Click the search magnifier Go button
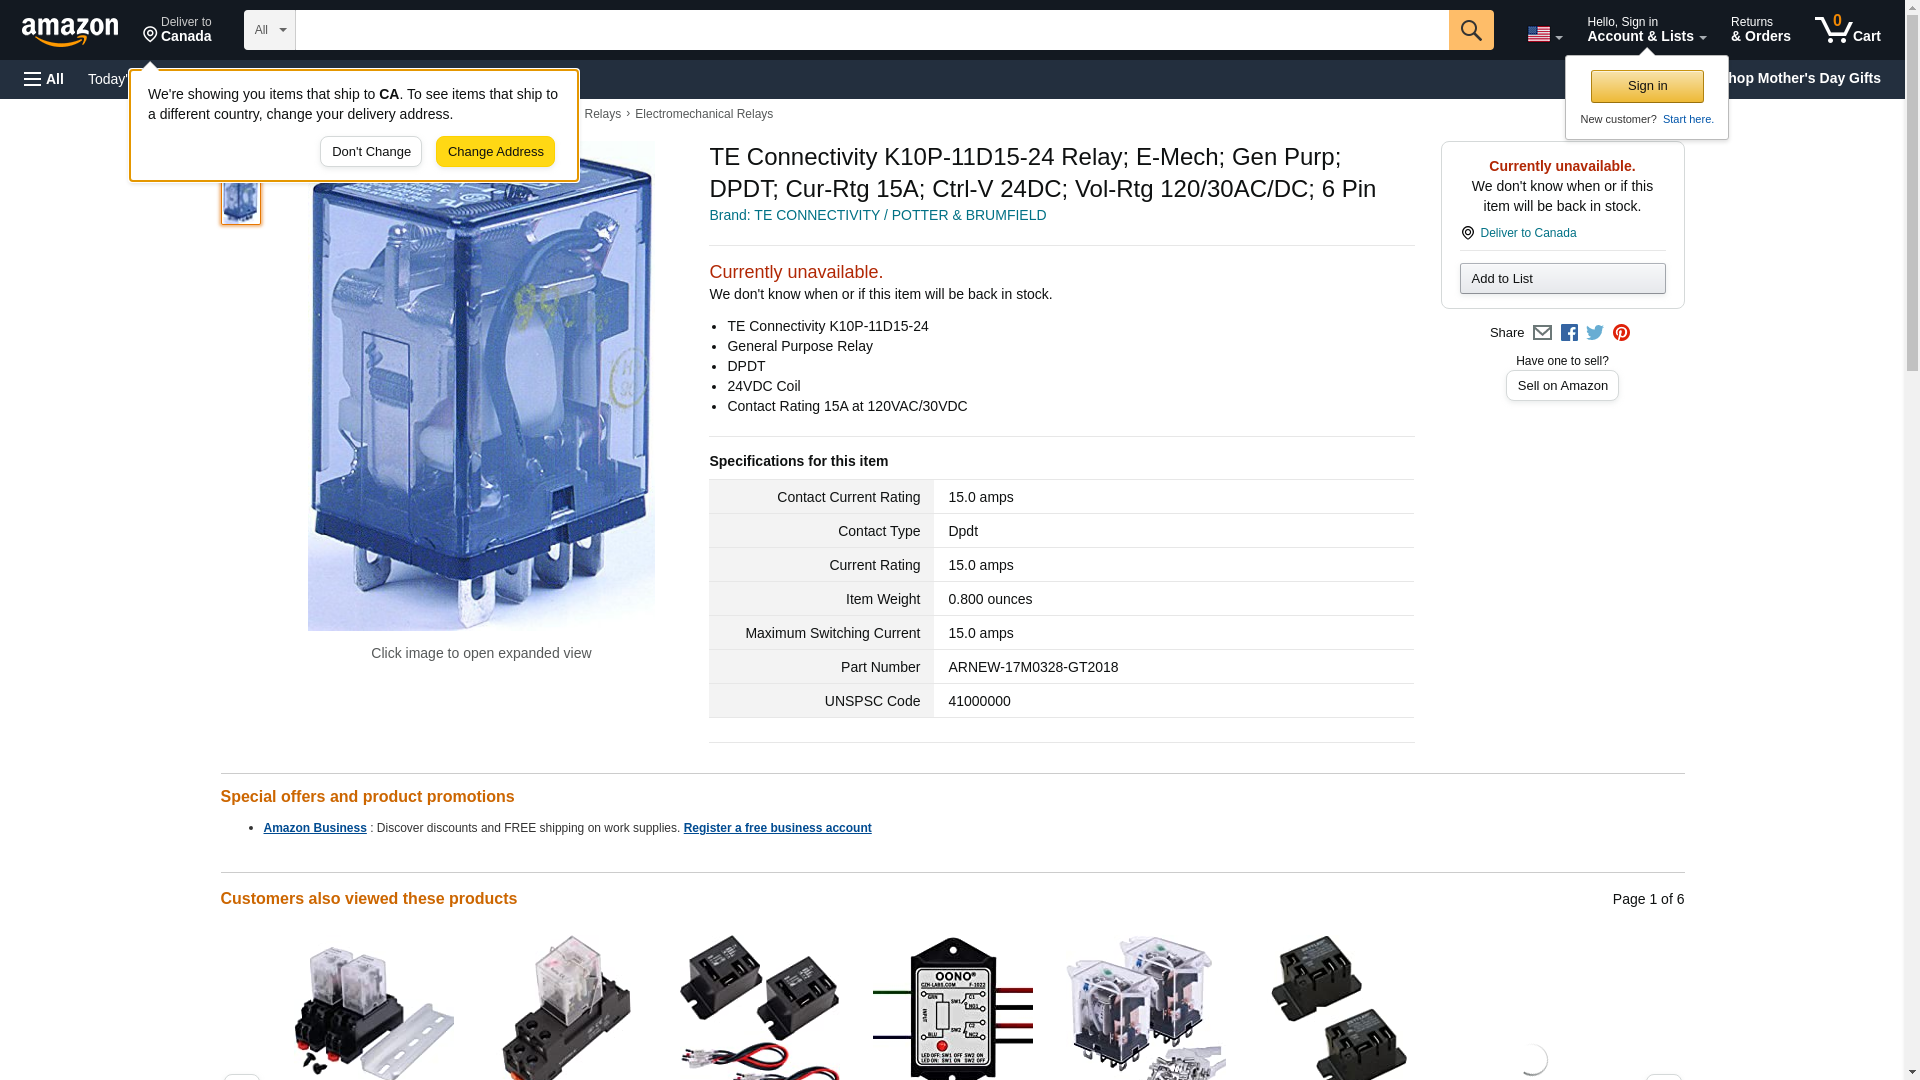Image resolution: width=1920 pixels, height=1080 pixels. click(x=1471, y=30)
